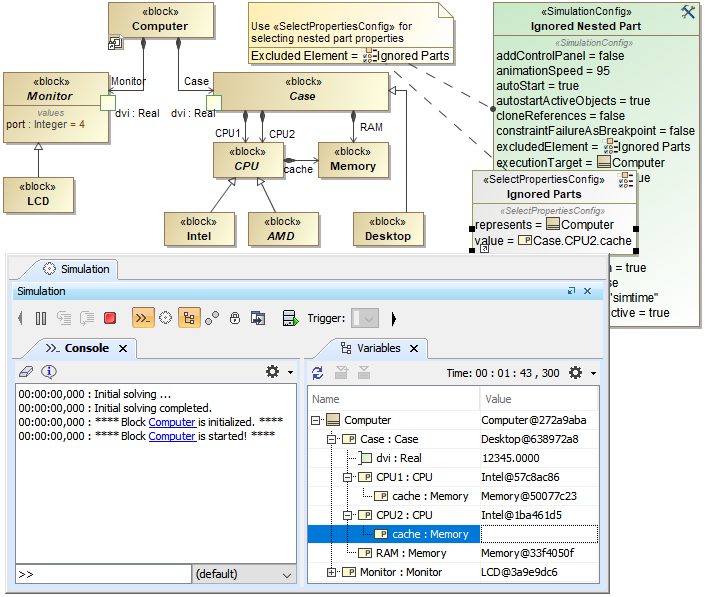Select the Simulation tab
The image size is (705, 597).
coord(76,269)
